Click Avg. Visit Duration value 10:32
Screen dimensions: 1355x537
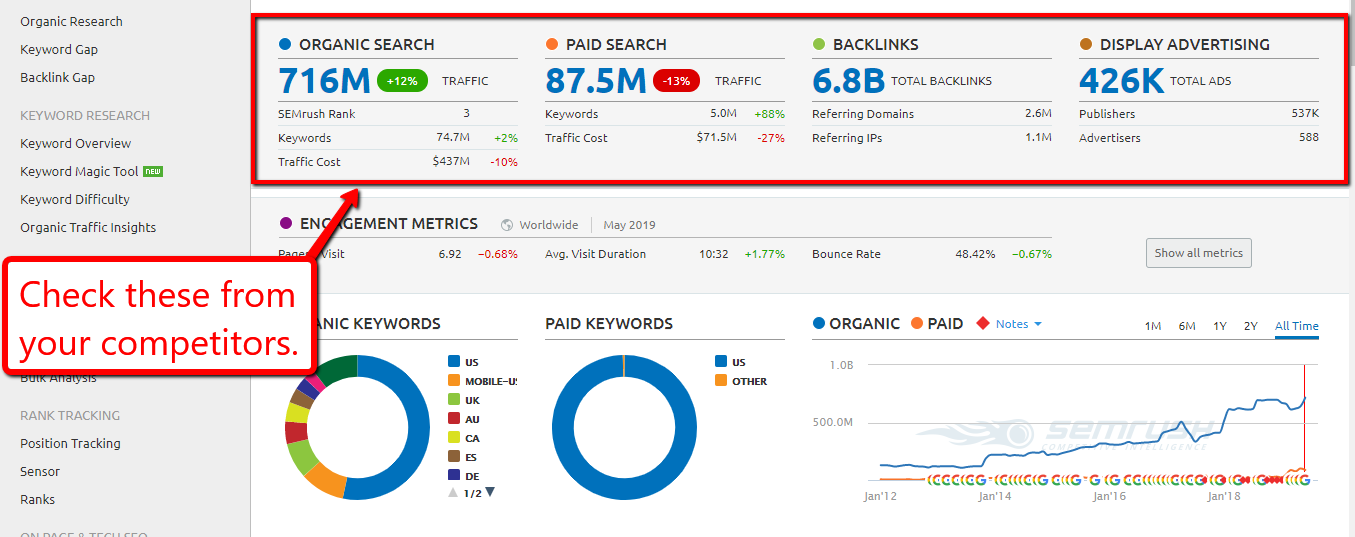[x=714, y=254]
